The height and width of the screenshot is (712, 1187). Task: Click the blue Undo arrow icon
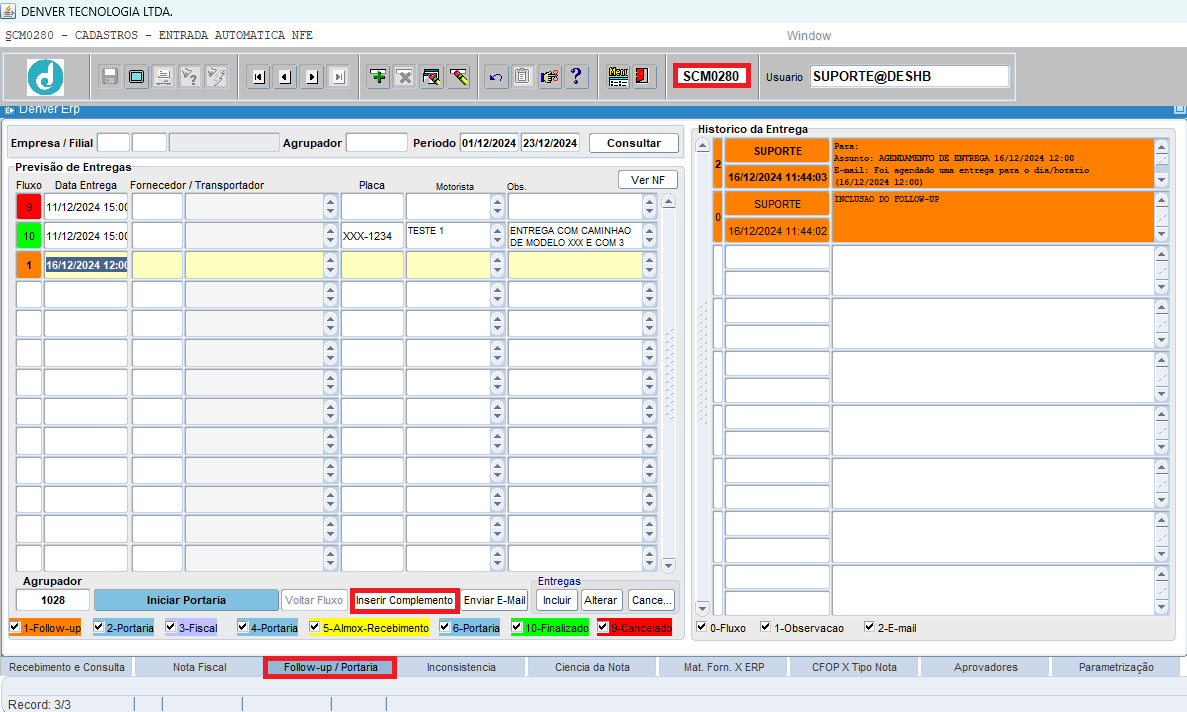pyautogui.click(x=496, y=76)
